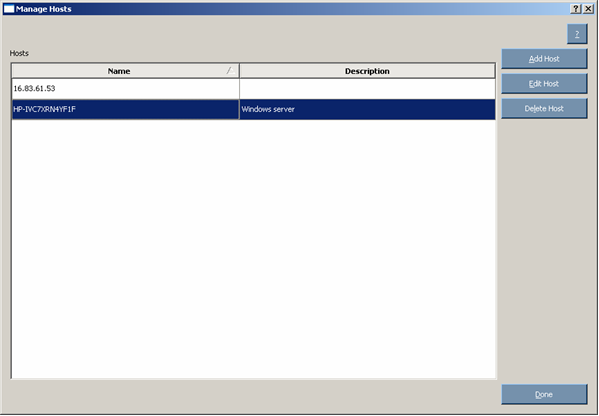Viewport: 599px width, 416px height.
Task: Click the Manage Hosts title bar text
Action: (44, 9)
